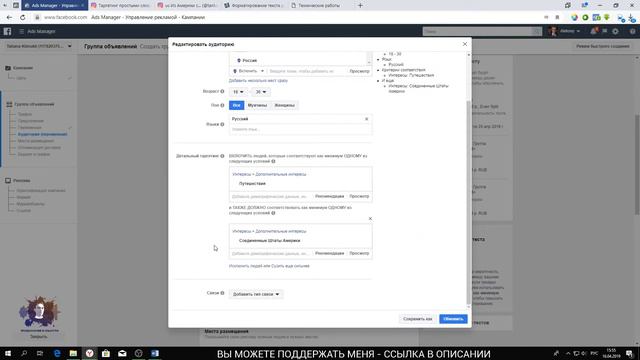Open the help icon in the Ads Manager bar
The height and width of the screenshot is (360, 640).
pyautogui.click(x=632, y=31)
